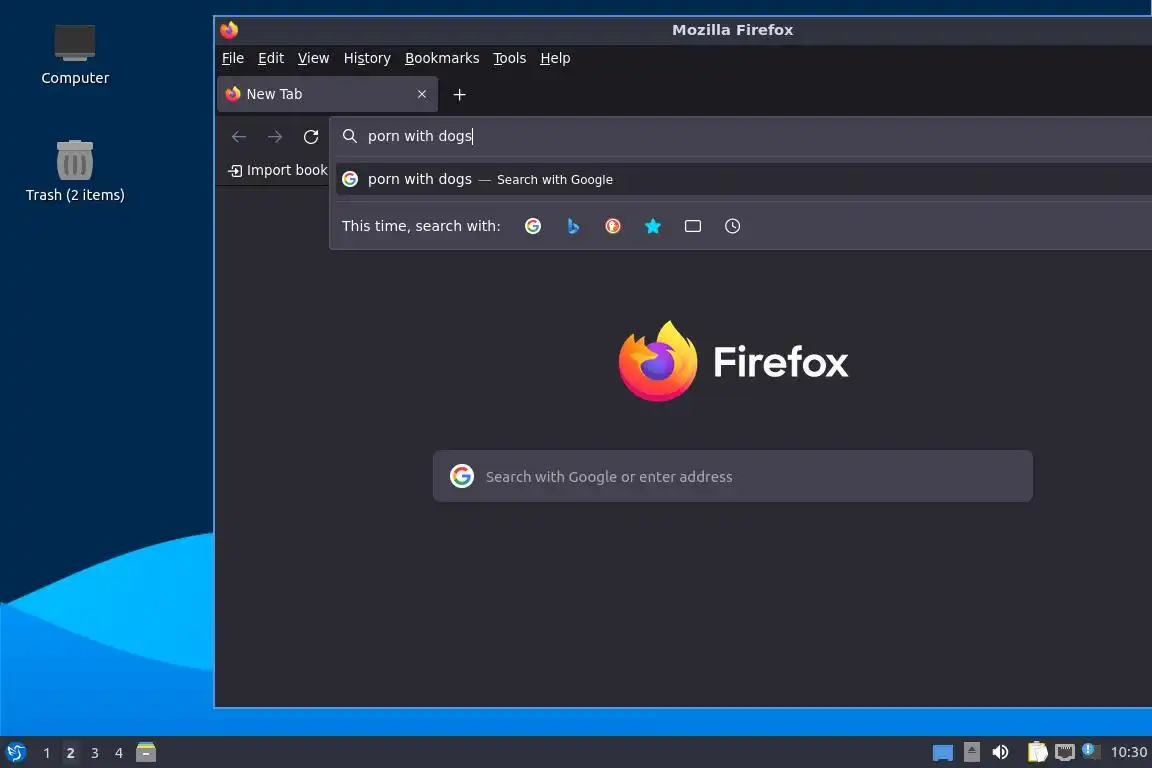Image resolution: width=1152 pixels, height=768 pixels.
Task: Switch to workspace 2
Action: (71, 753)
